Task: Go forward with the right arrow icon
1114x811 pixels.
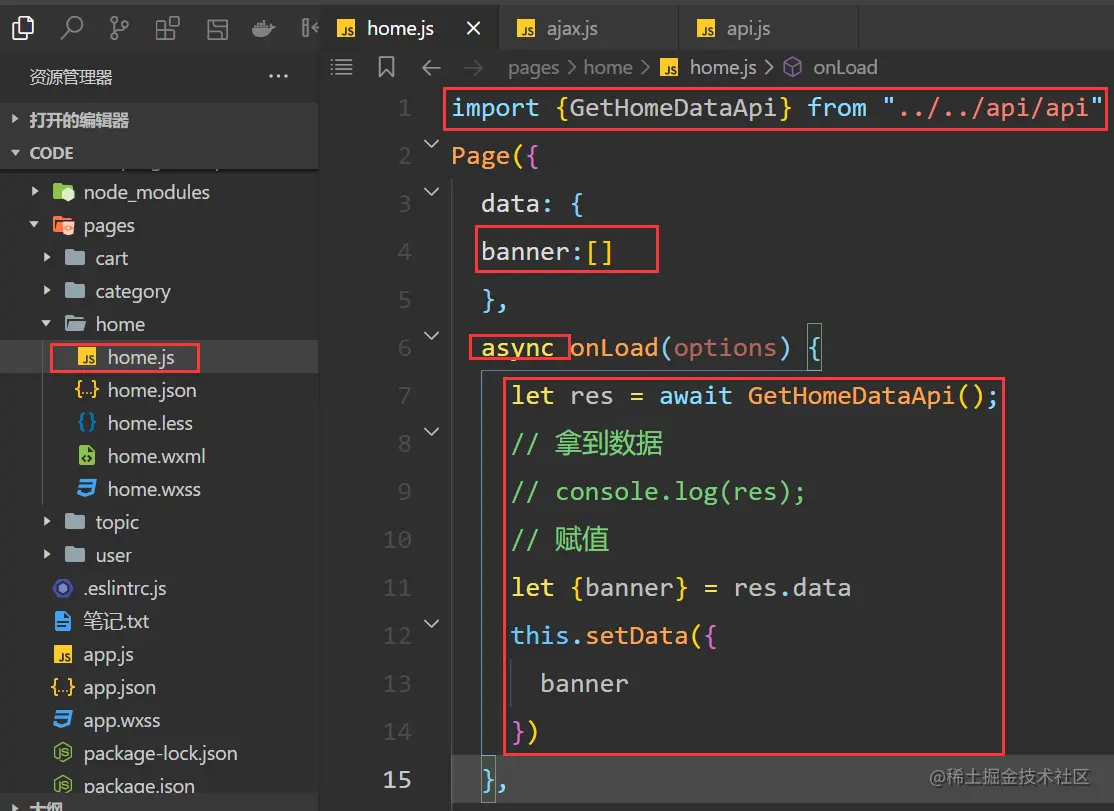Action: coord(473,68)
